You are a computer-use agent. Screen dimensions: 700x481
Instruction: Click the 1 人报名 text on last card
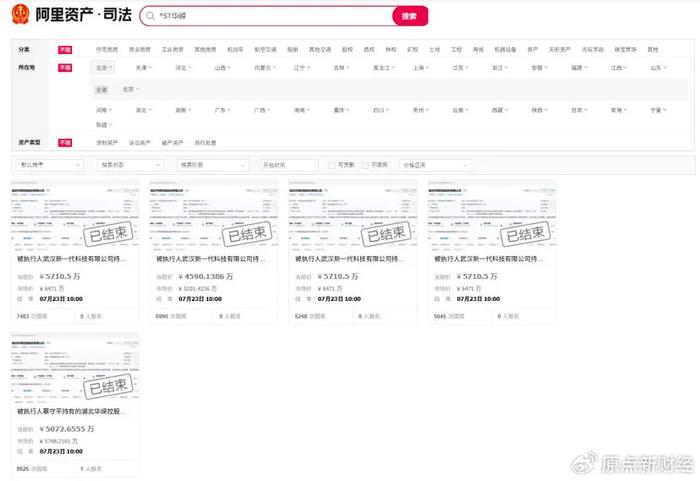click(91, 469)
